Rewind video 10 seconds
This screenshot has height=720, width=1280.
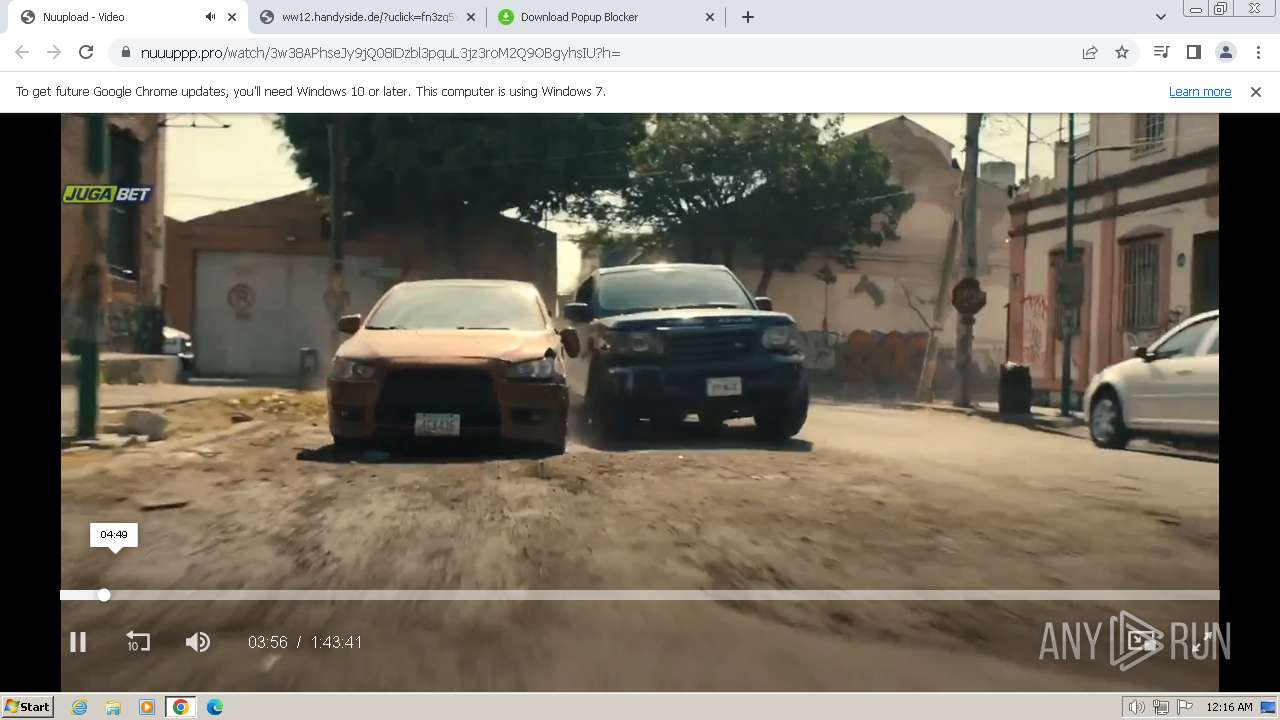(x=137, y=642)
